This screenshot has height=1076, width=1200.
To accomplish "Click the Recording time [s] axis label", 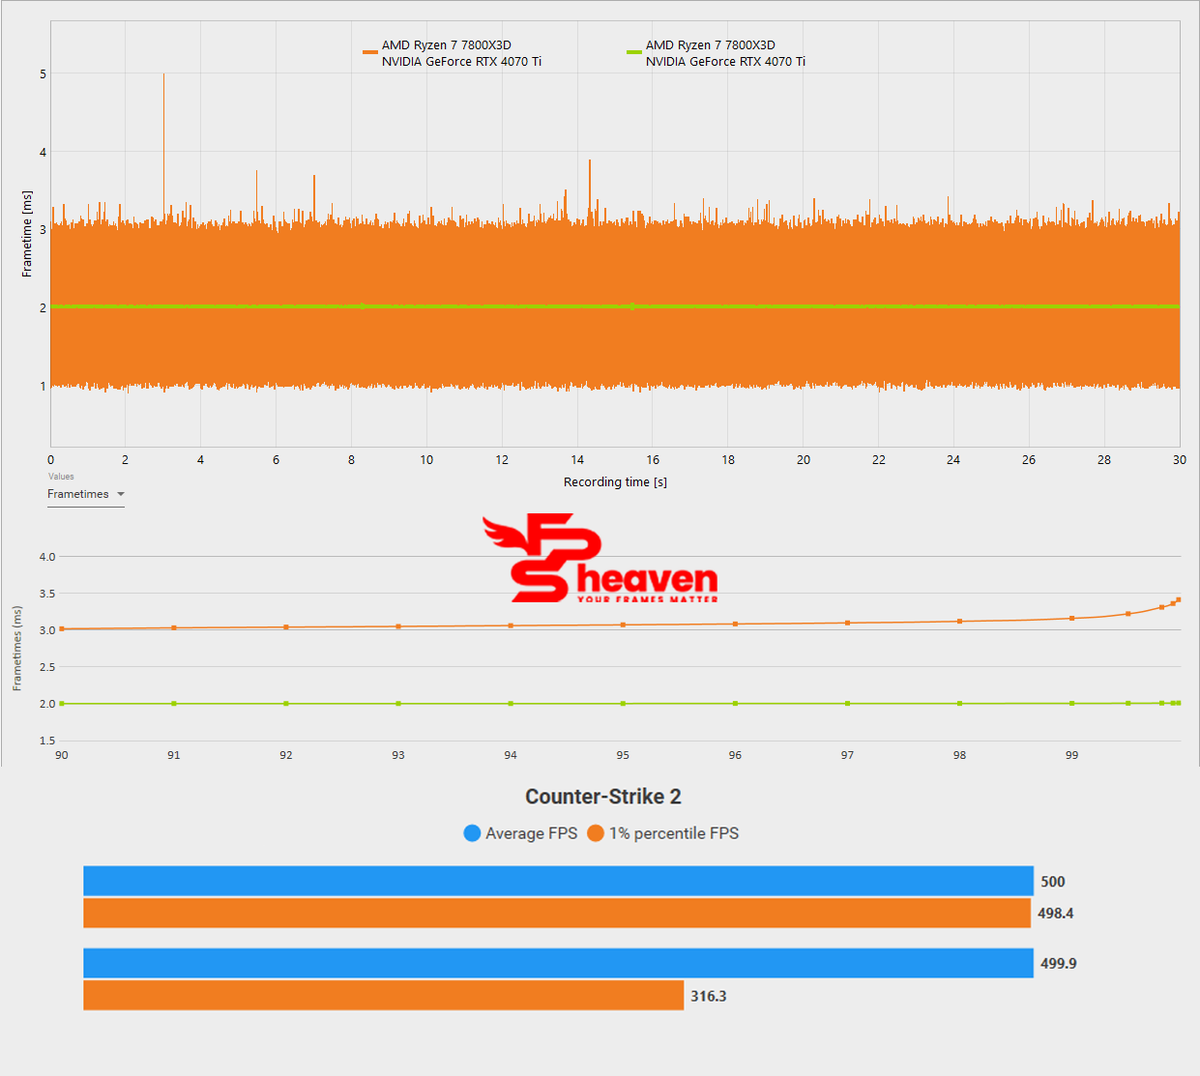I will [615, 482].
